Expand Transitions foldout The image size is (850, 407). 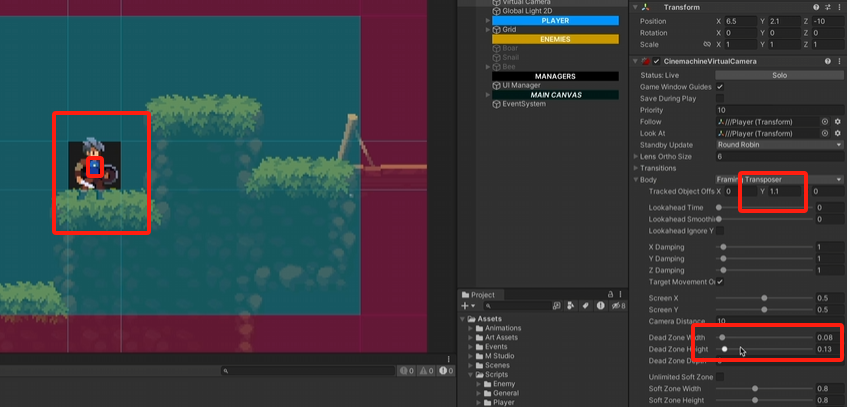pos(636,168)
